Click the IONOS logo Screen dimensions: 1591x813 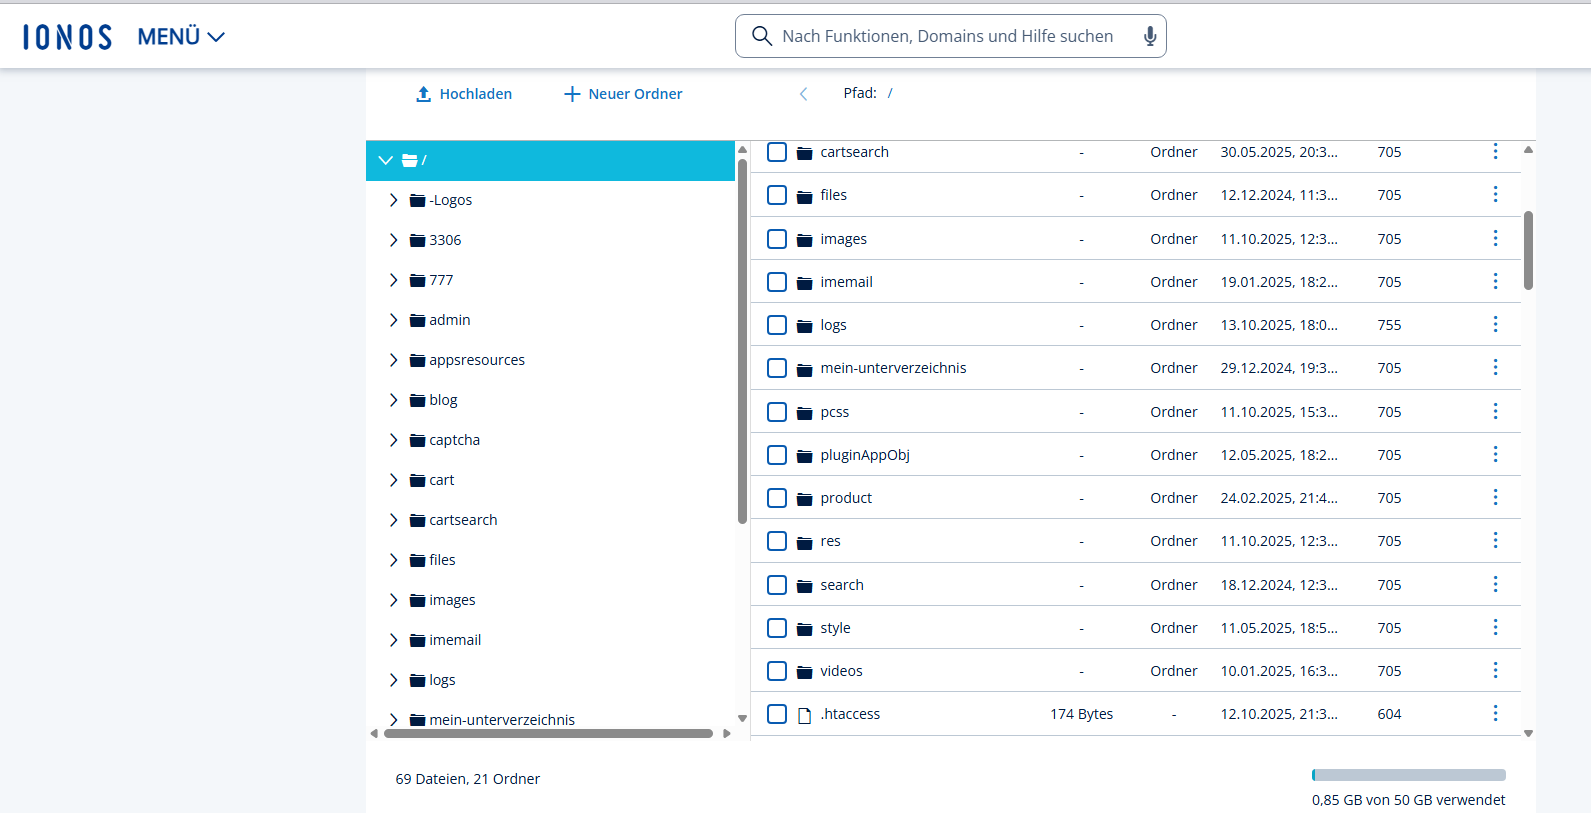[67, 37]
